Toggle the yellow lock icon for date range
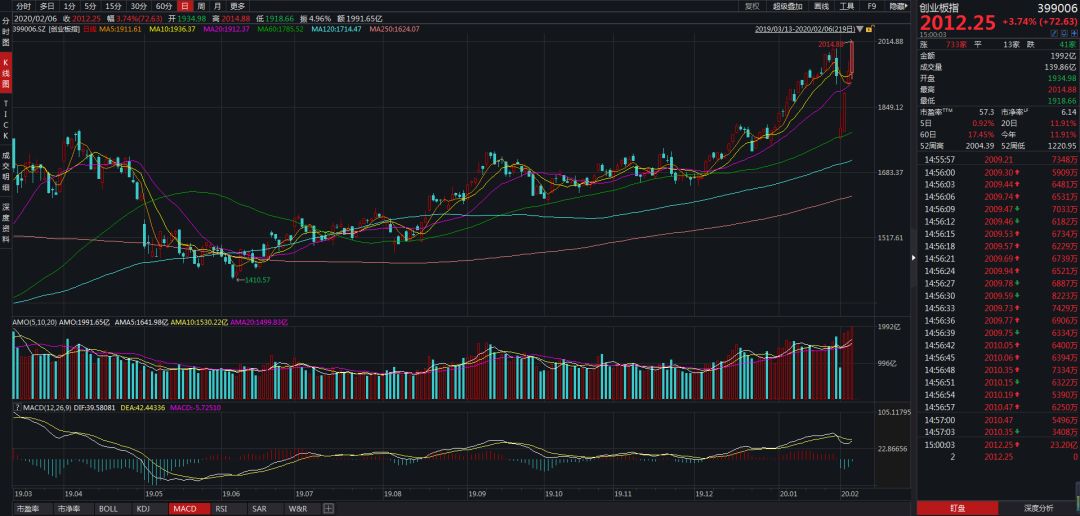1080x516 pixels. point(869,29)
